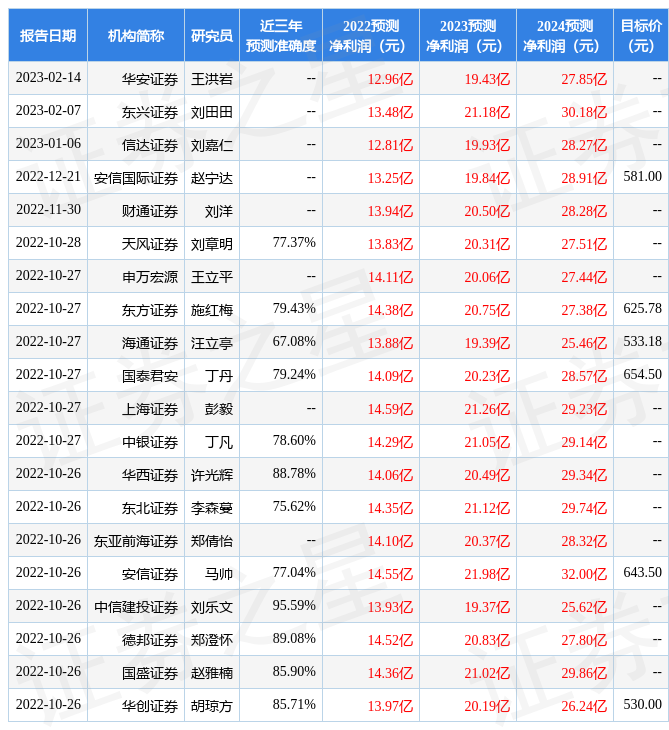Click researcher 王洪岩
The width and height of the screenshot is (669, 730).
click(x=212, y=79)
